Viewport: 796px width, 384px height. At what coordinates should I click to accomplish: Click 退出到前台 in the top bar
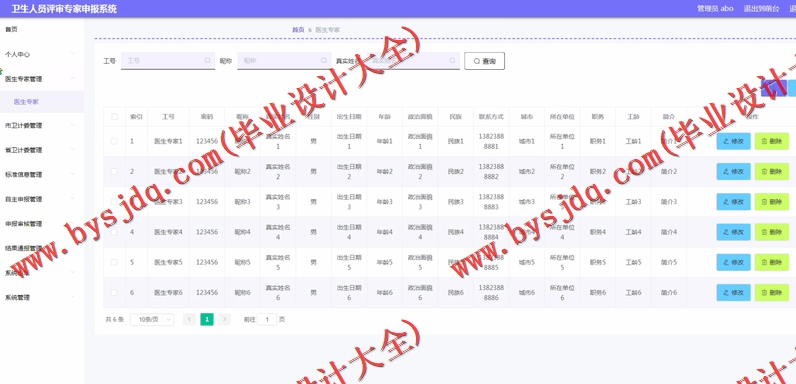761,9
